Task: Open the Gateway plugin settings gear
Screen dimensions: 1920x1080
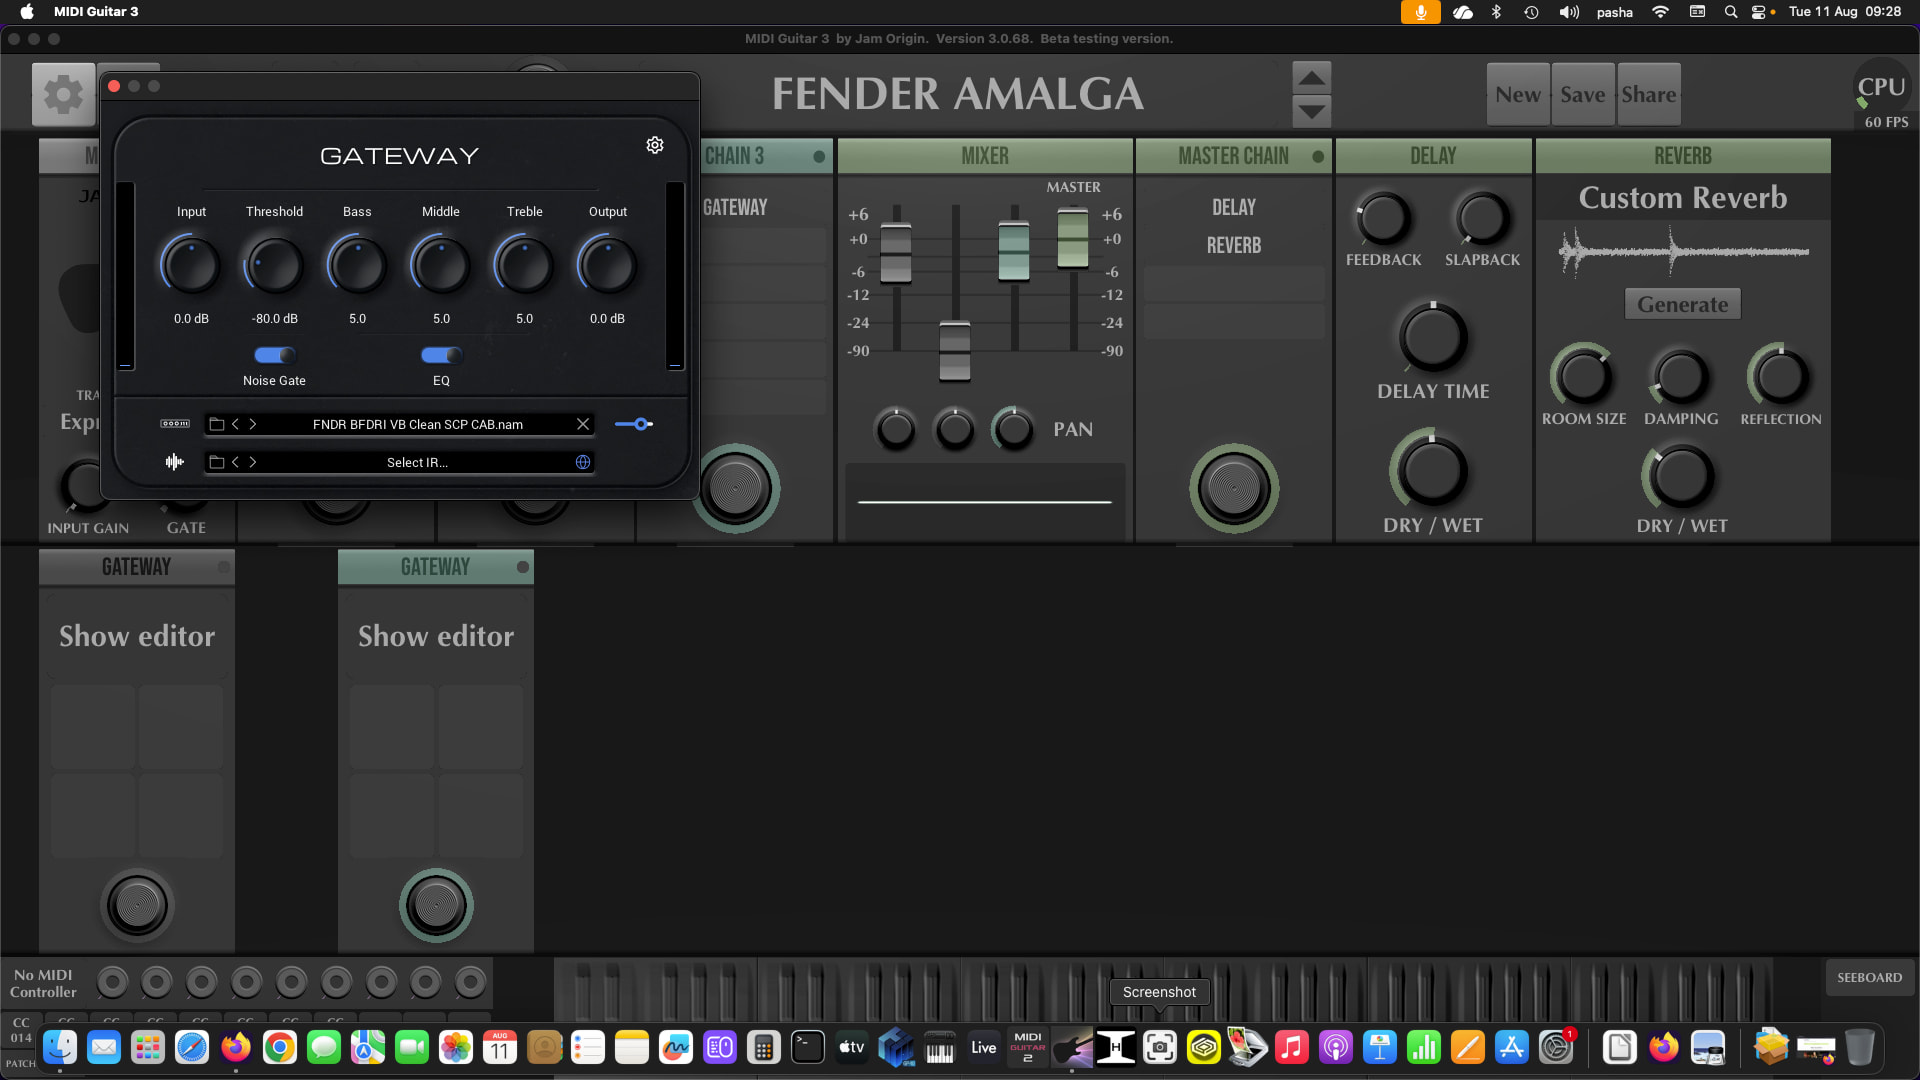Action: coord(655,145)
